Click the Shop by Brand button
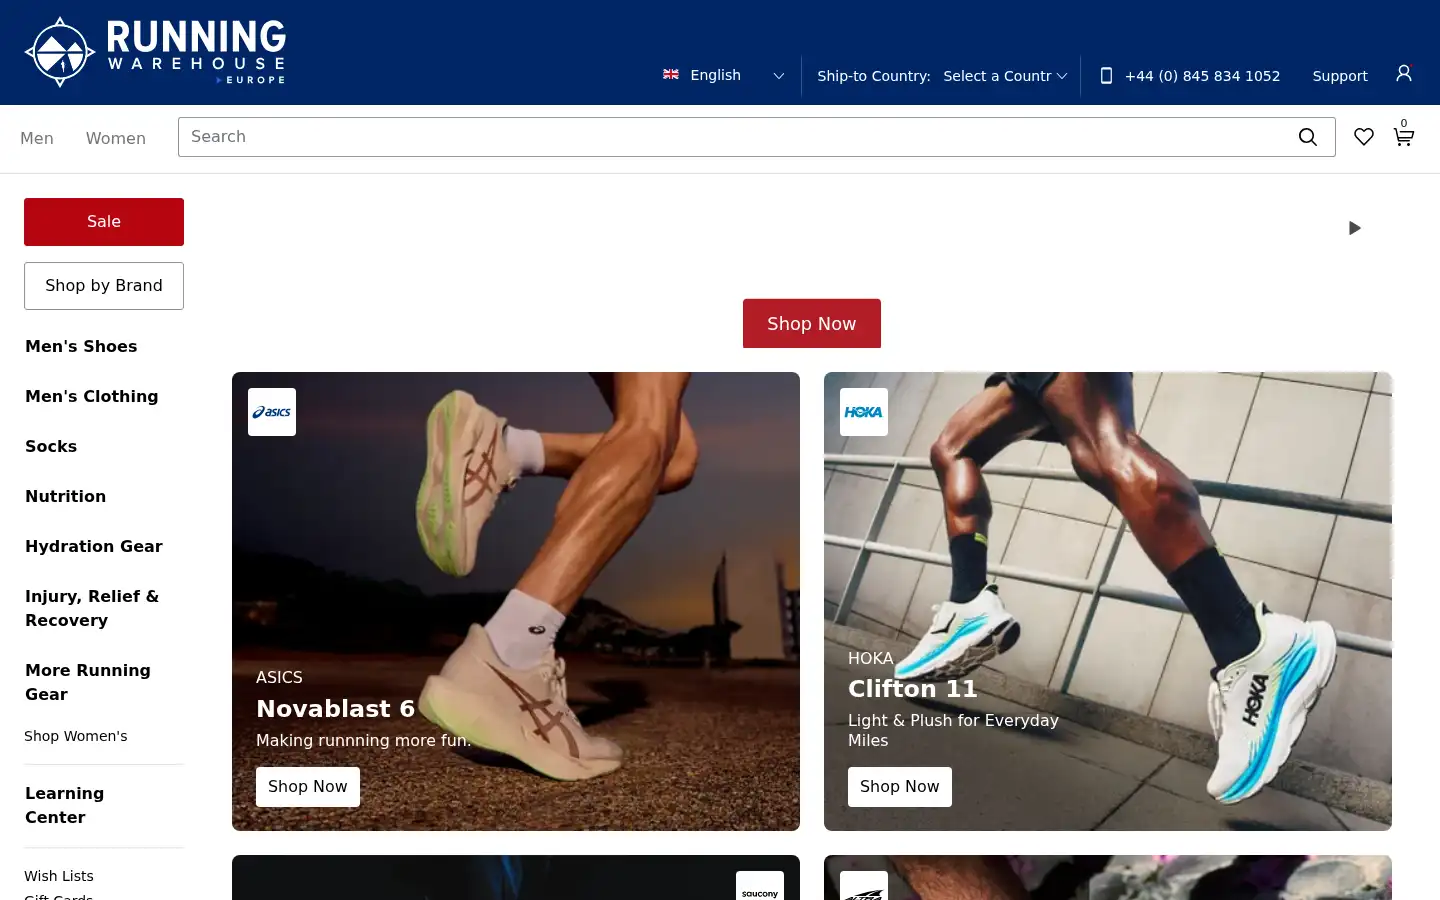Image resolution: width=1440 pixels, height=900 pixels. click(x=104, y=286)
